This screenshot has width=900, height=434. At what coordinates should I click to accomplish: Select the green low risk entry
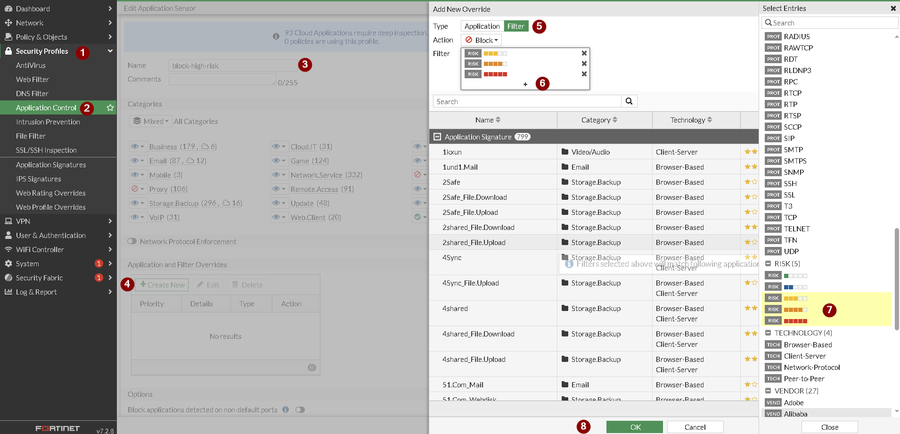786,276
